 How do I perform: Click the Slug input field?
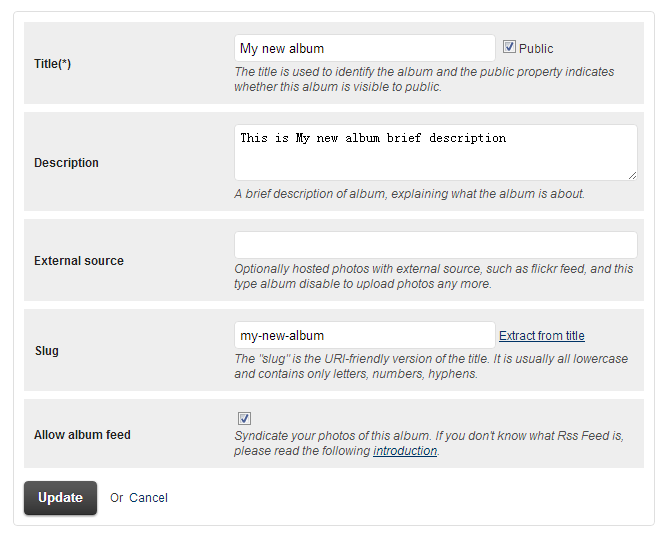coord(365,335)
